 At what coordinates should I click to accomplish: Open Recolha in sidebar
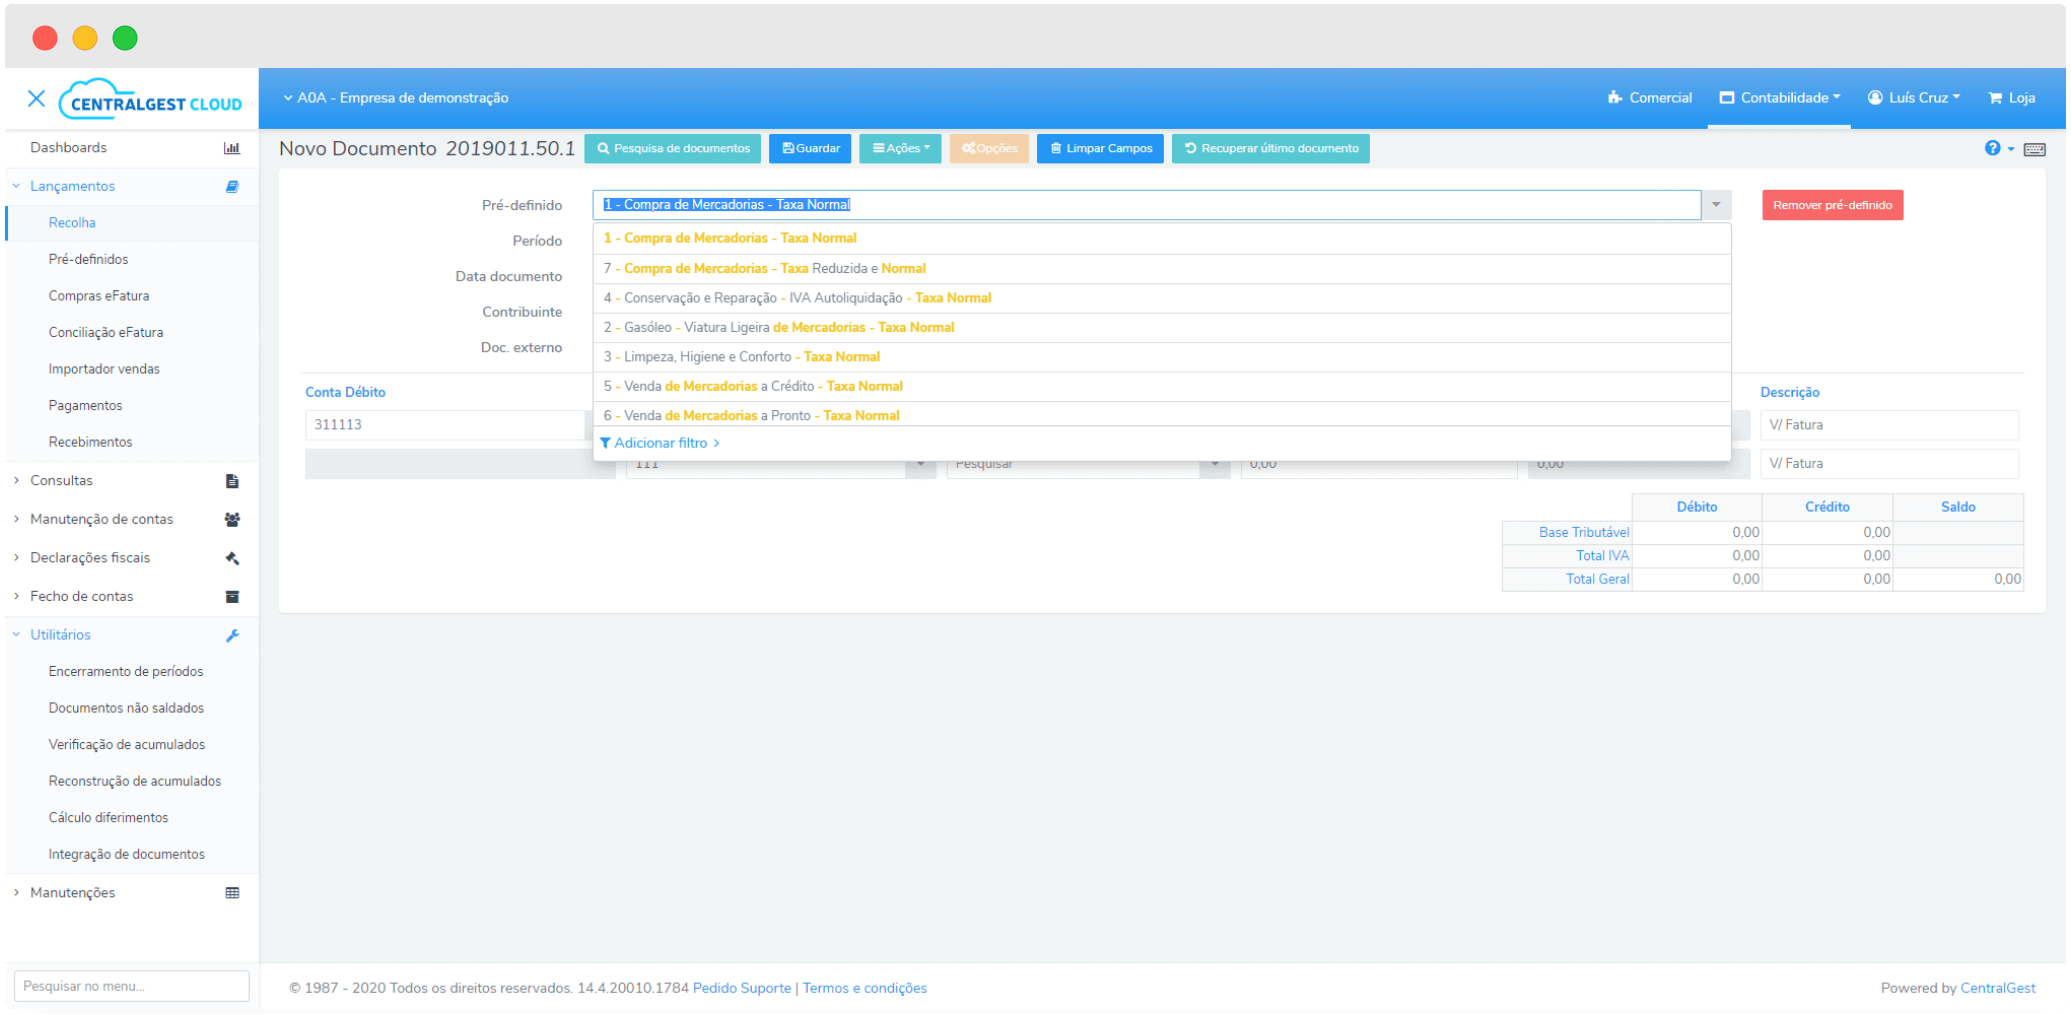[x=72, y=223]
